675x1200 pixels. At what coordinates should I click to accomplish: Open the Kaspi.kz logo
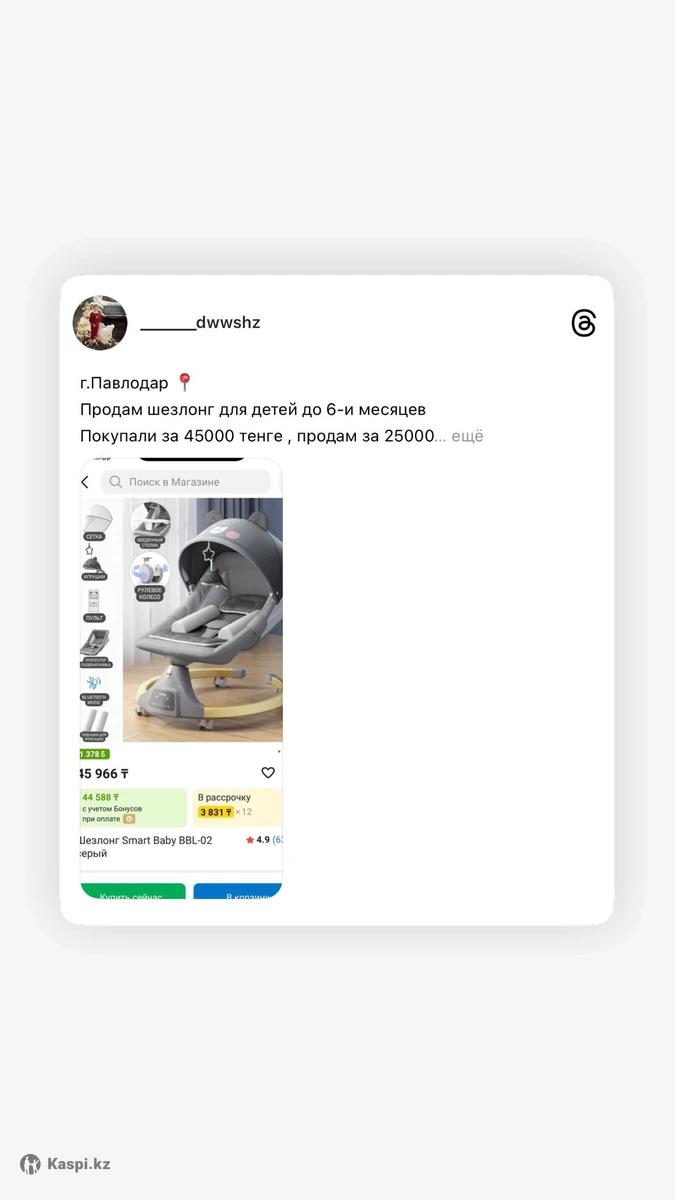point(65,1164)
